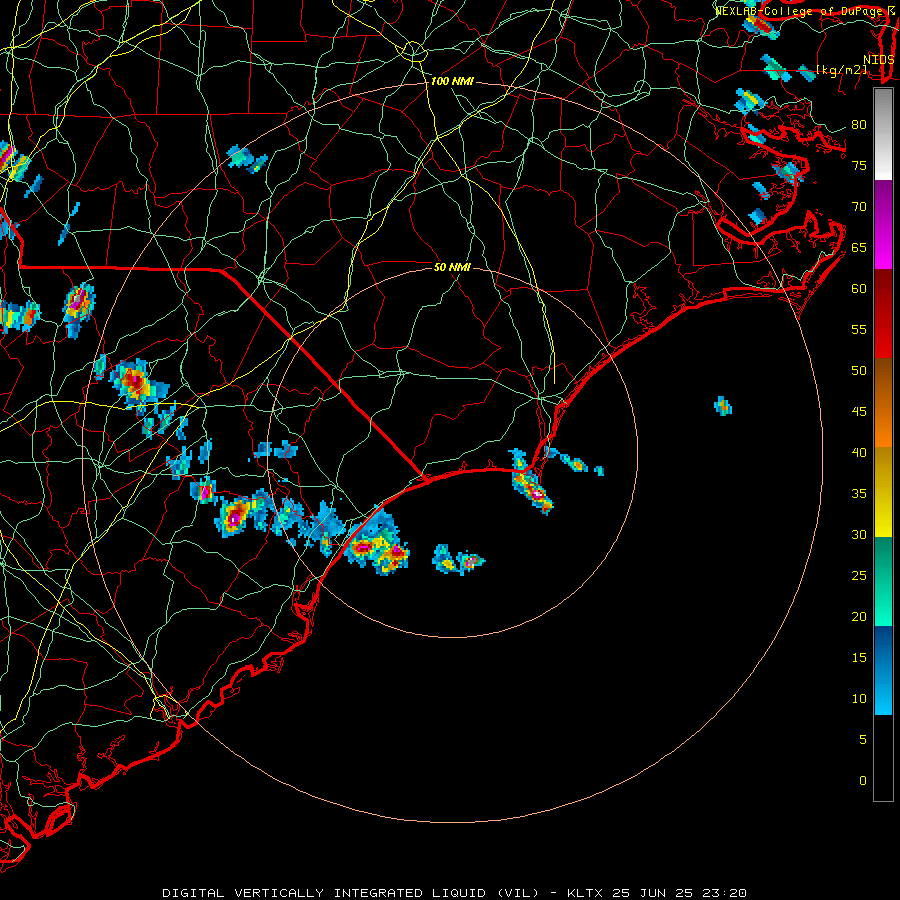
Task: Click the 'NEXLAB-College of DuPage' credit text
Action: (x=800, y=11)
